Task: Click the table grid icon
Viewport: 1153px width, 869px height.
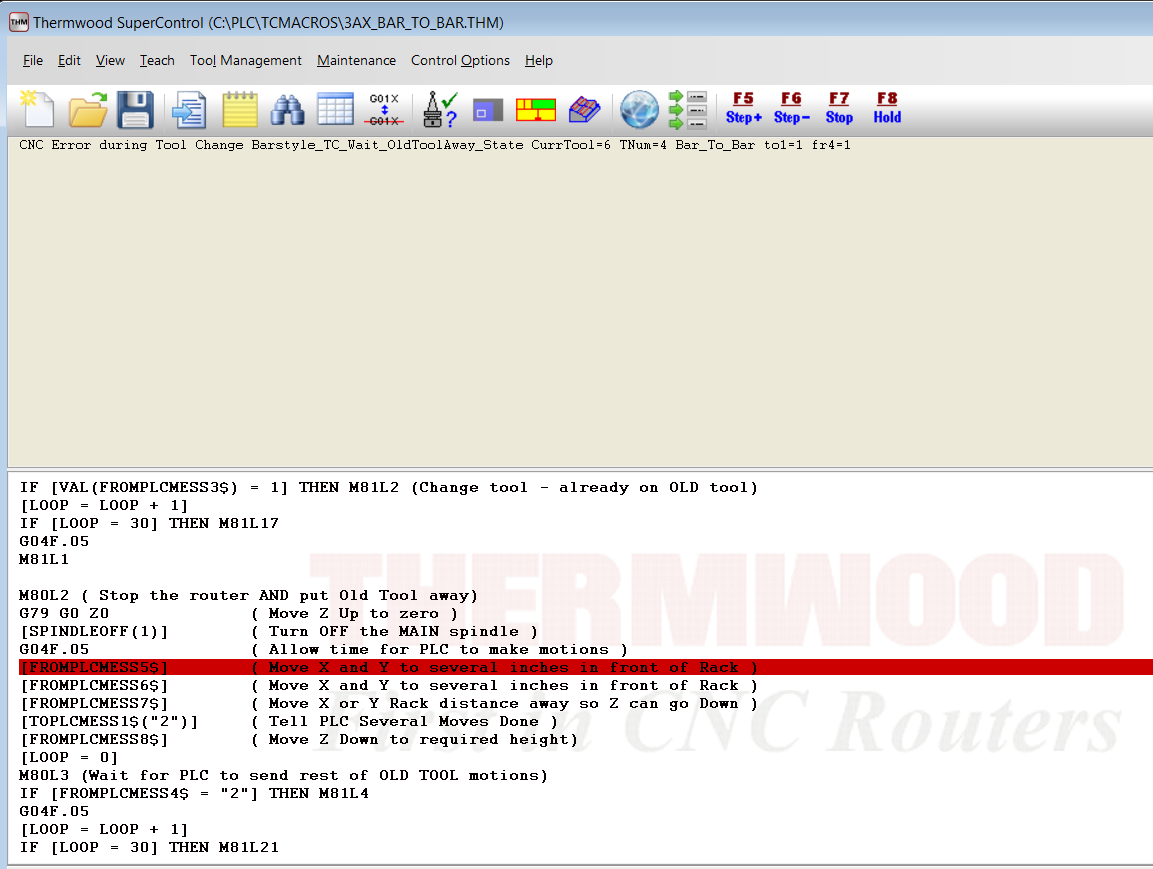Action: point(336,108)
